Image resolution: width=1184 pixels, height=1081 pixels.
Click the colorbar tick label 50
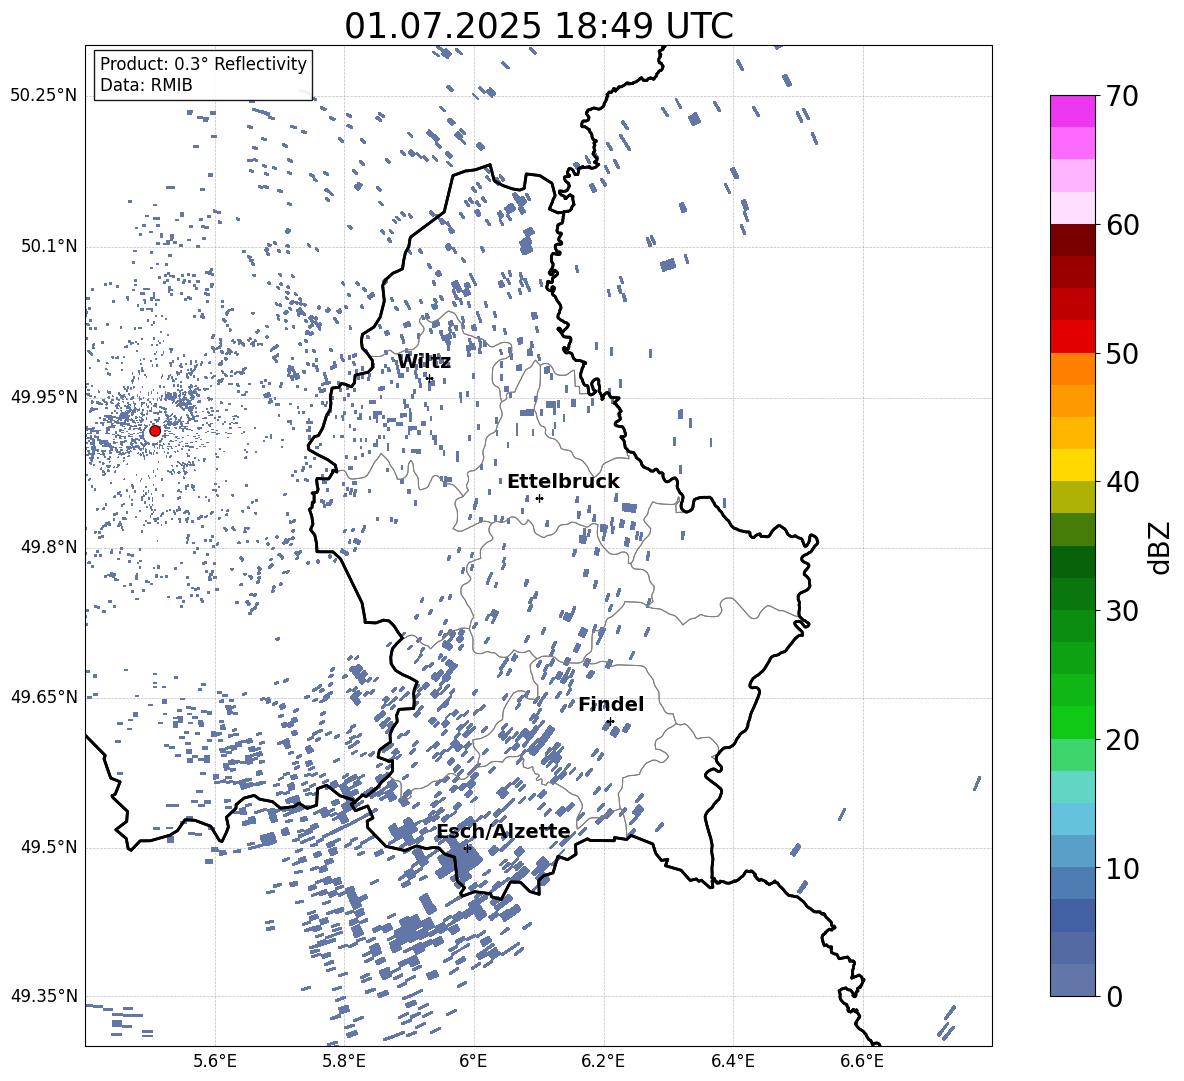(1122, 354)
